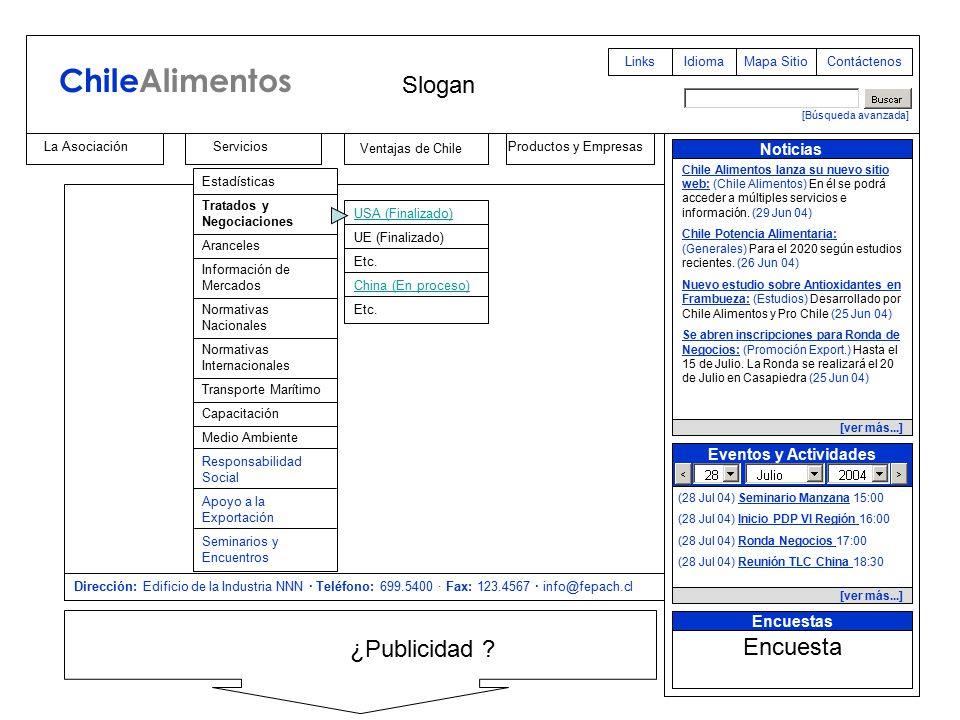Select Seminarios y Encuentros menu item
The width and height of the screenshot is (960, 720).
[x=265, y=550]
